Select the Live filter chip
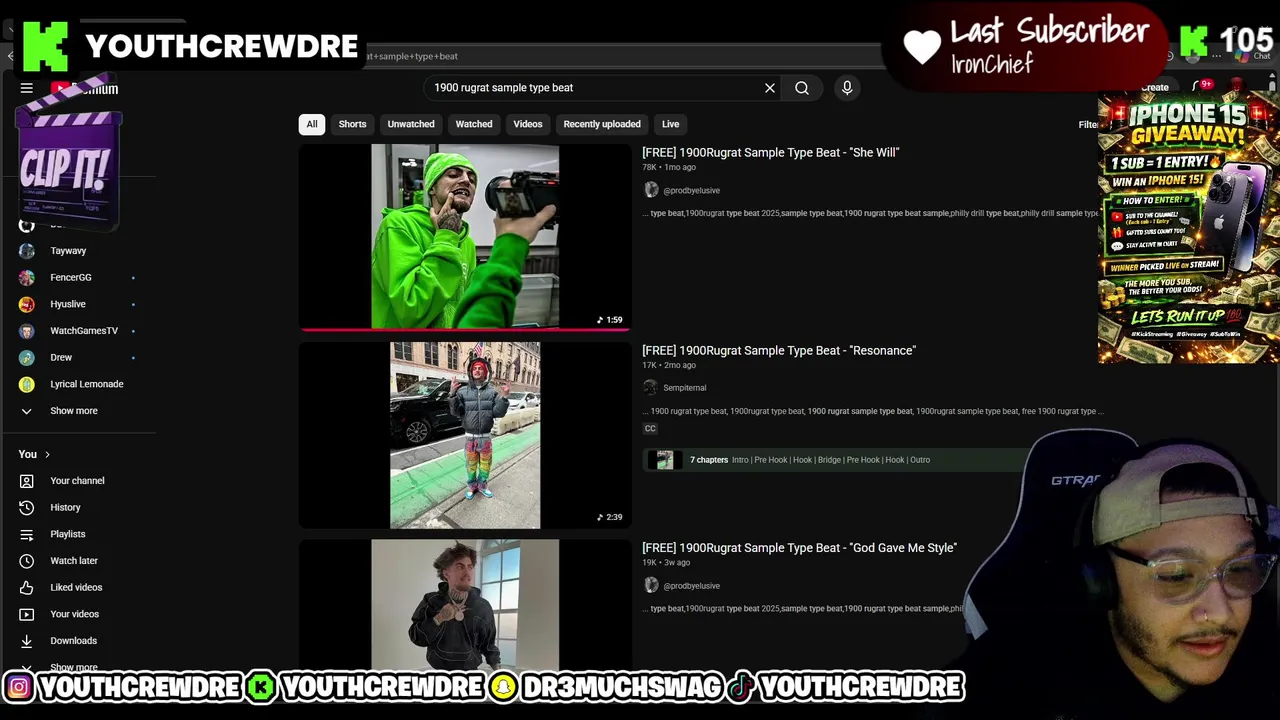The width and height of the screenshot is (1280, 720). 670,124
